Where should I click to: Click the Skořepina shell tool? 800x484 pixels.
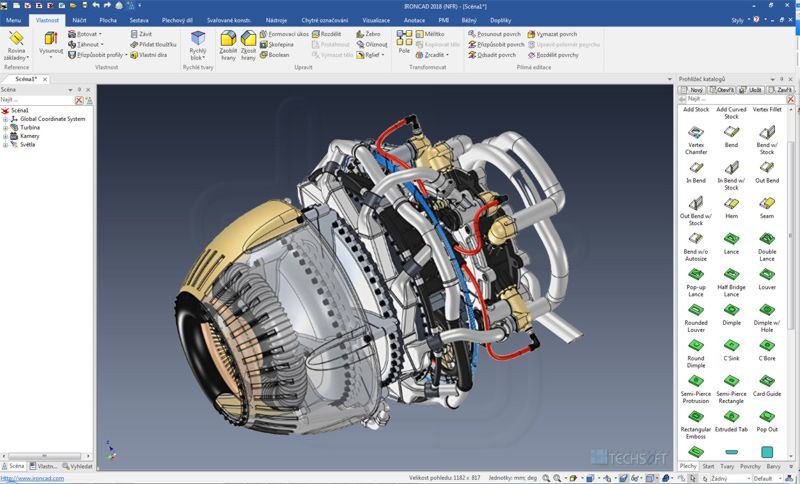pos(277,44)
